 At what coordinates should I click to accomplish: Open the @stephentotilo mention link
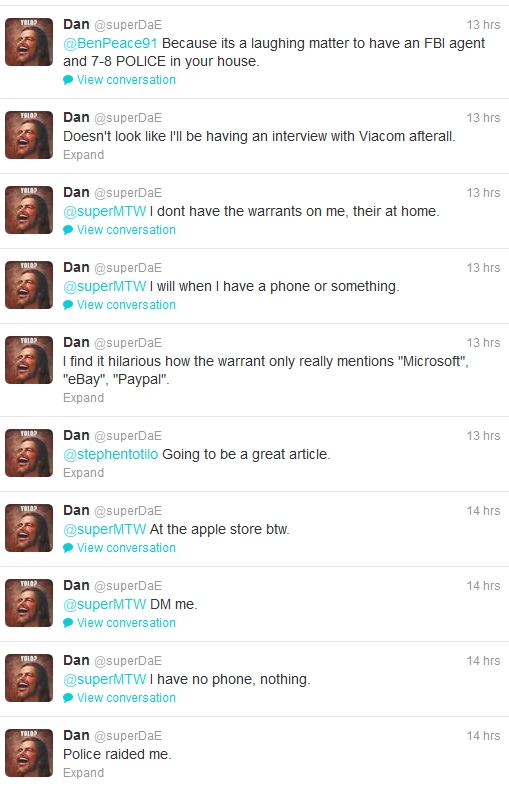pos(110,454)
